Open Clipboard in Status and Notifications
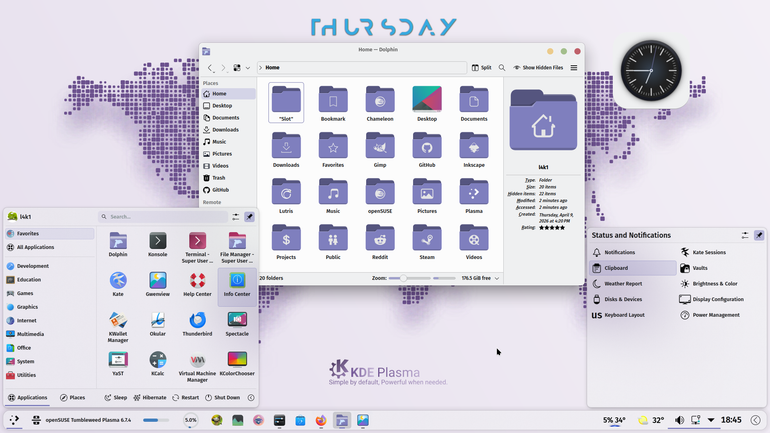 point(632,268)
